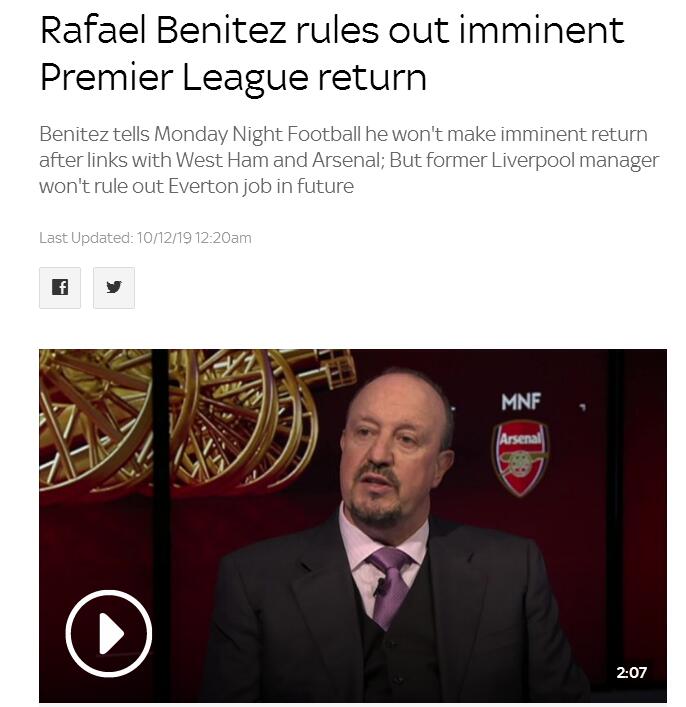Share article via the Twitter bird icon
686x707 pixels.
113,288
